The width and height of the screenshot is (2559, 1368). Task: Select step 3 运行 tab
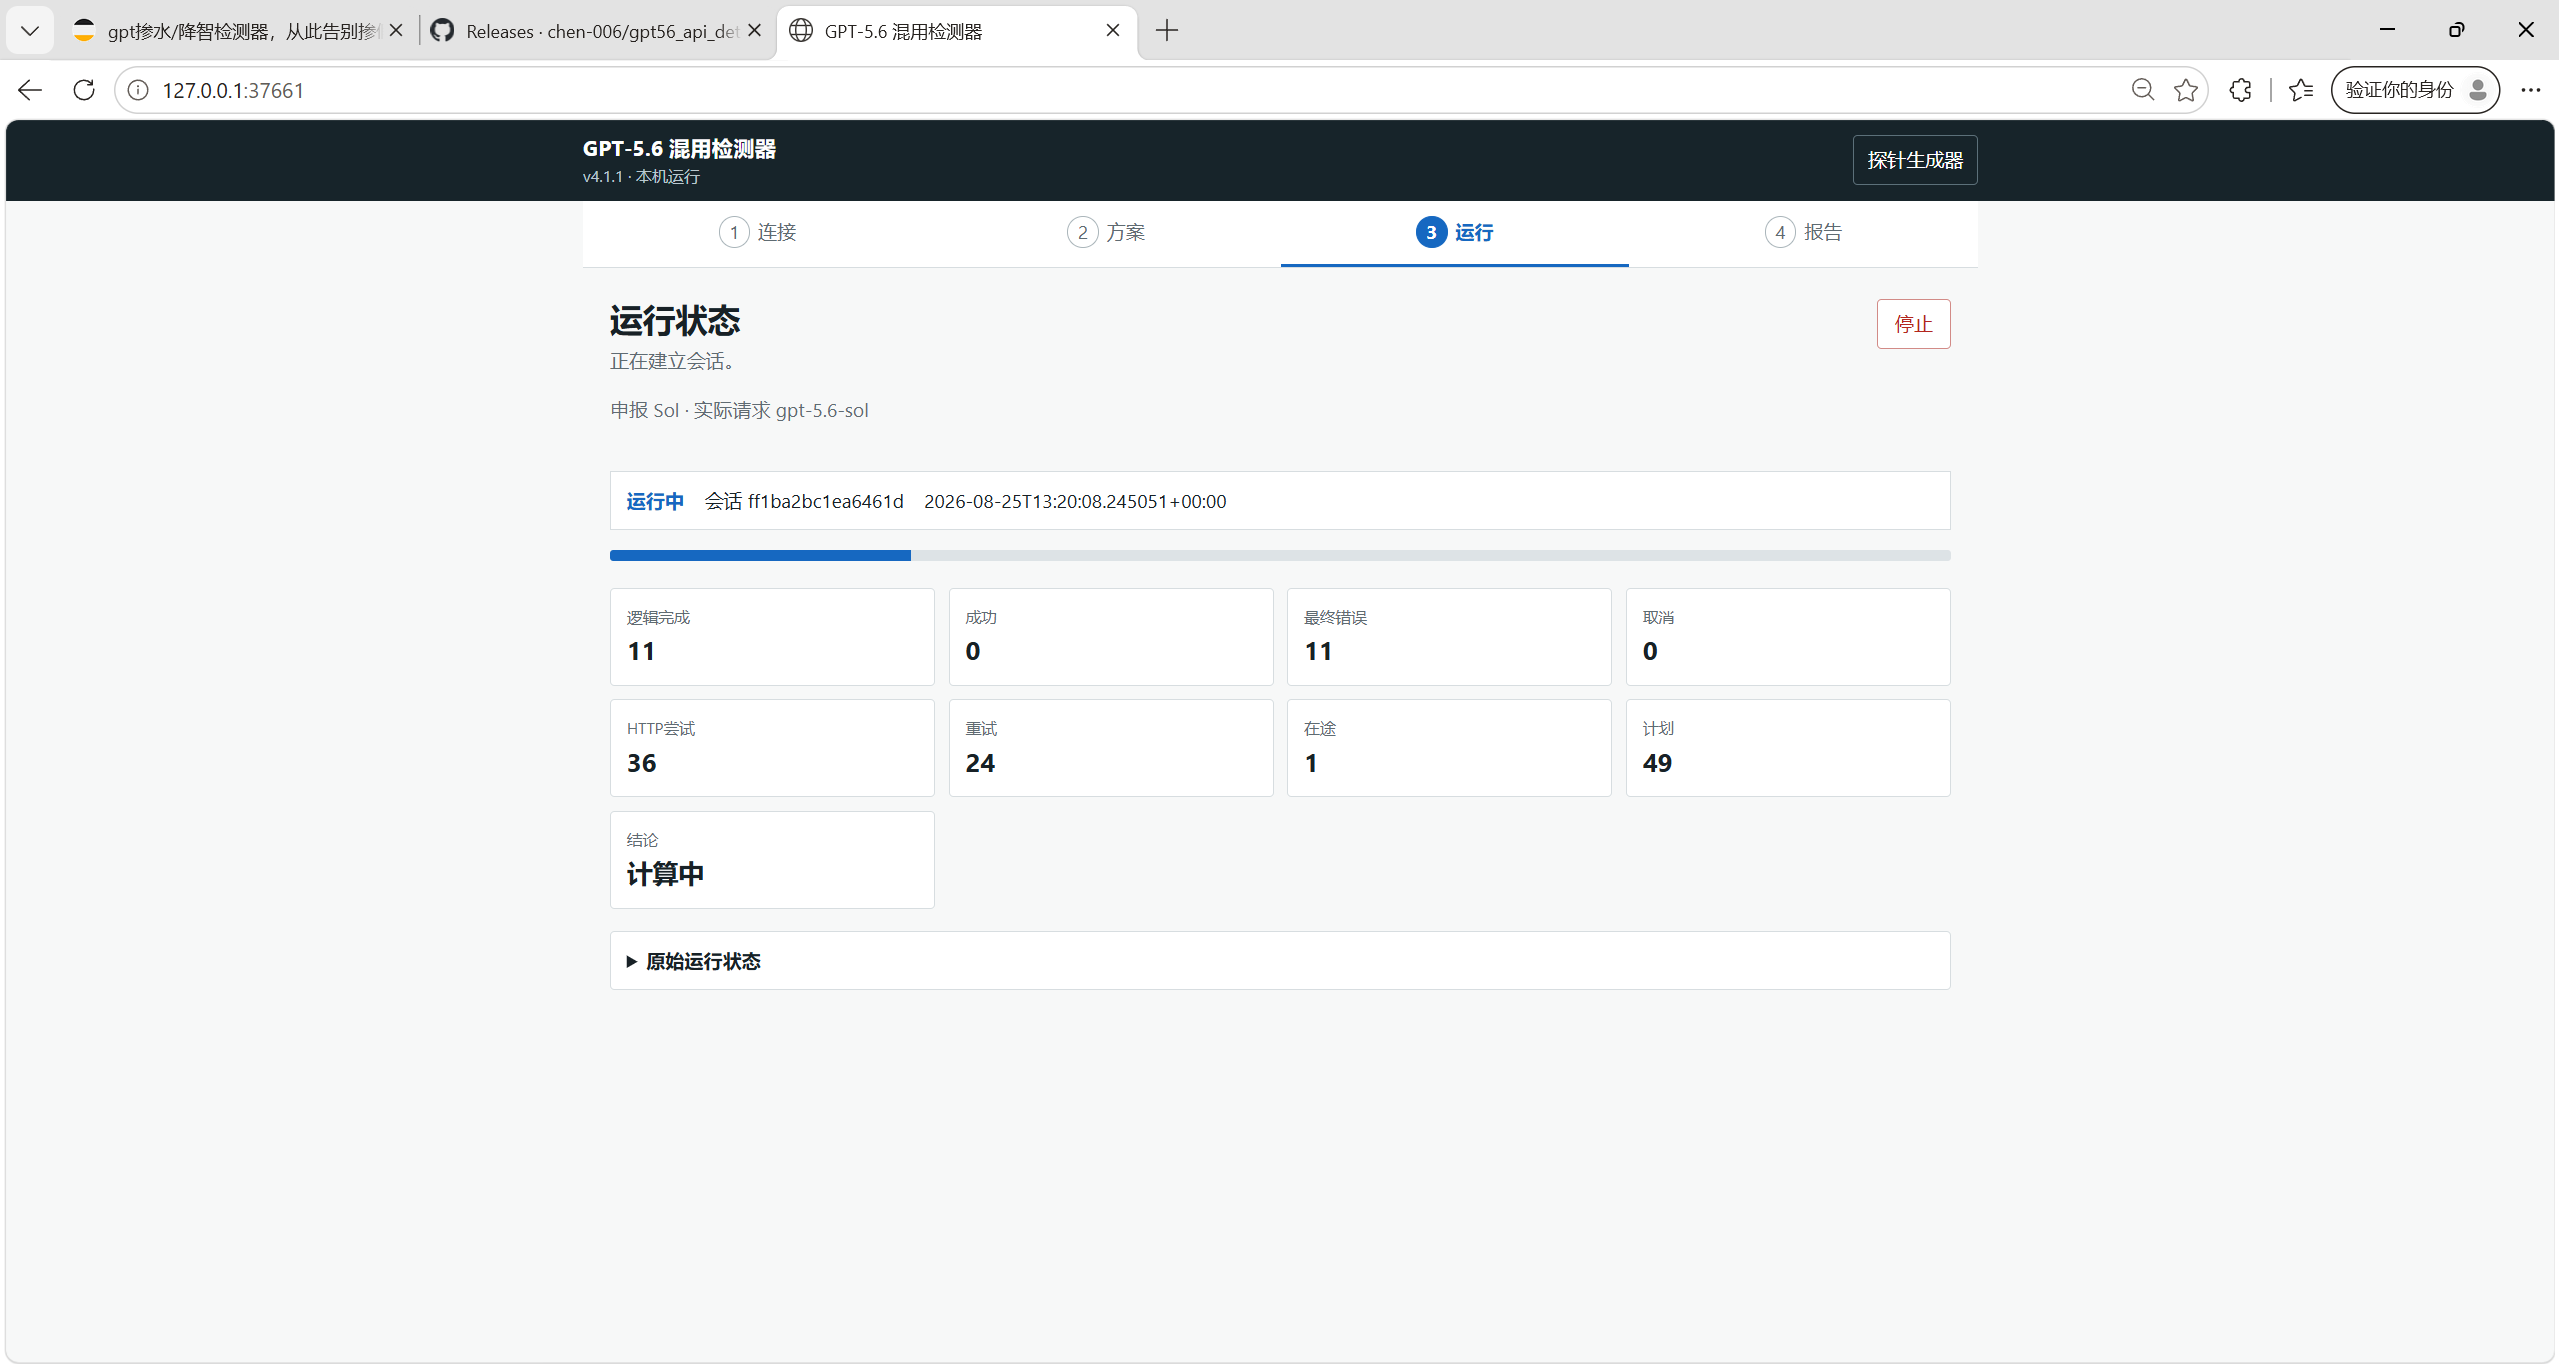[1454, 233]
